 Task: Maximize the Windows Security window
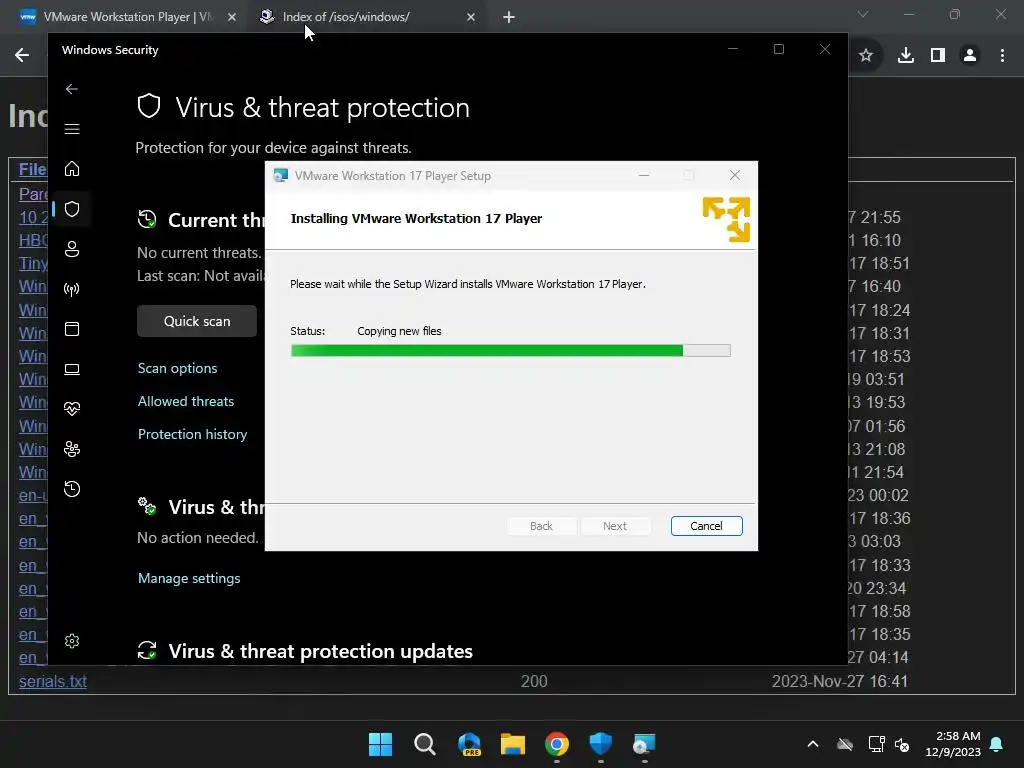(778, 49)
